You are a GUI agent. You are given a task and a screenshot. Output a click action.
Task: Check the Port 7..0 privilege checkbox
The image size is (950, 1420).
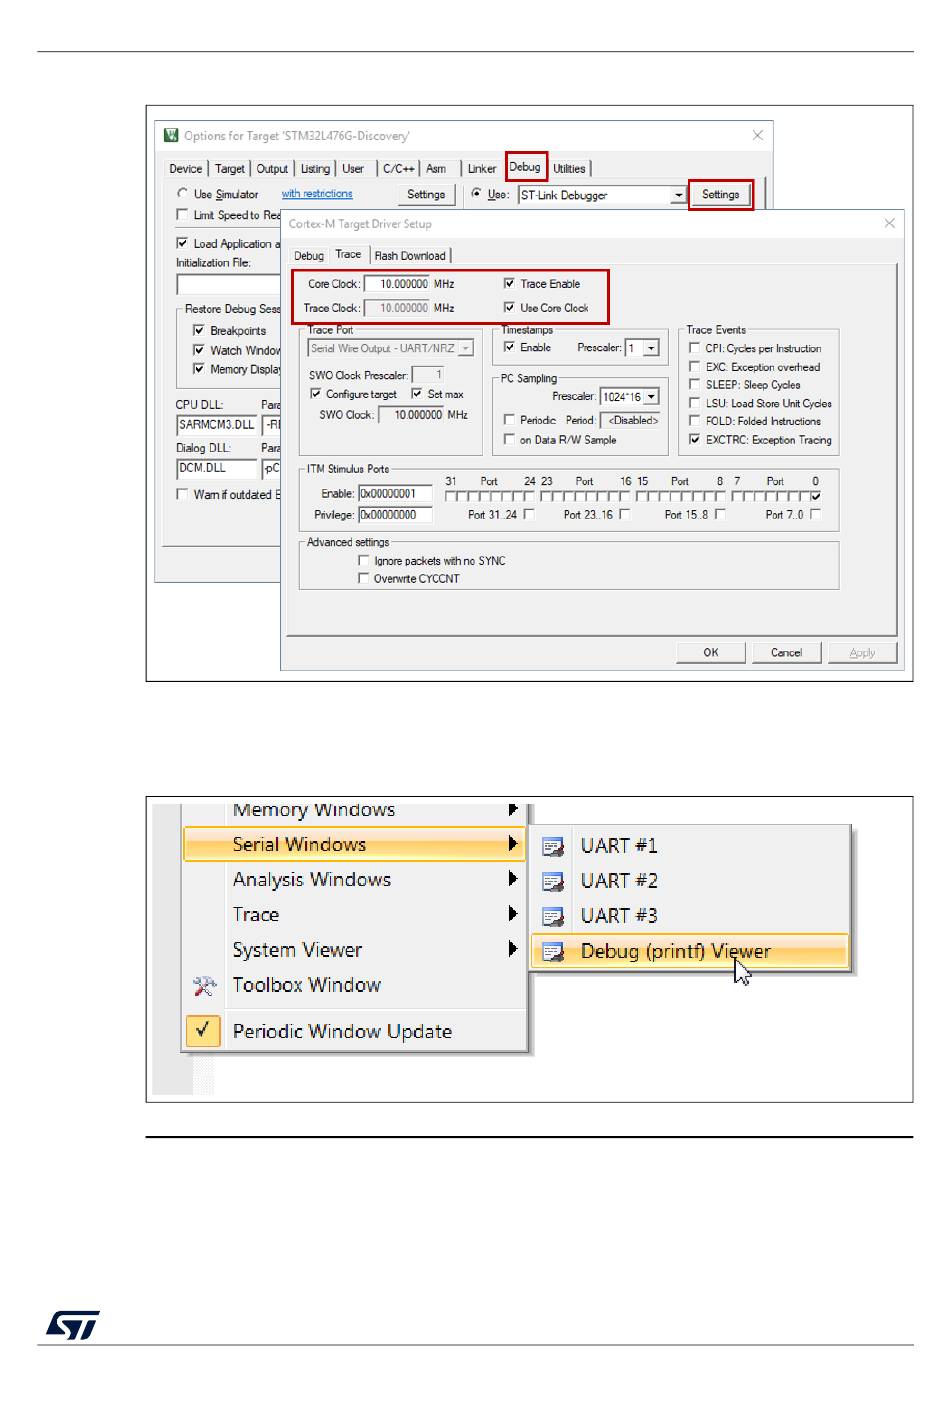coord(815,514)
